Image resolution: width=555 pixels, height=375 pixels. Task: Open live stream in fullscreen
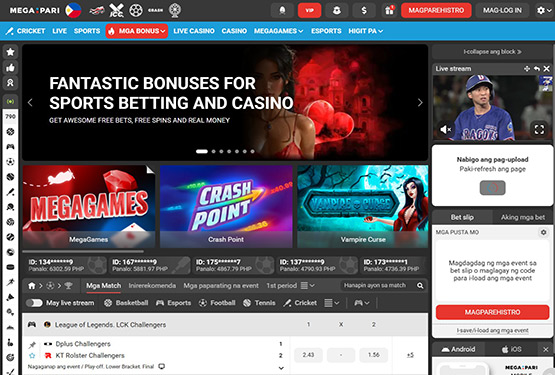coord(539,130)
